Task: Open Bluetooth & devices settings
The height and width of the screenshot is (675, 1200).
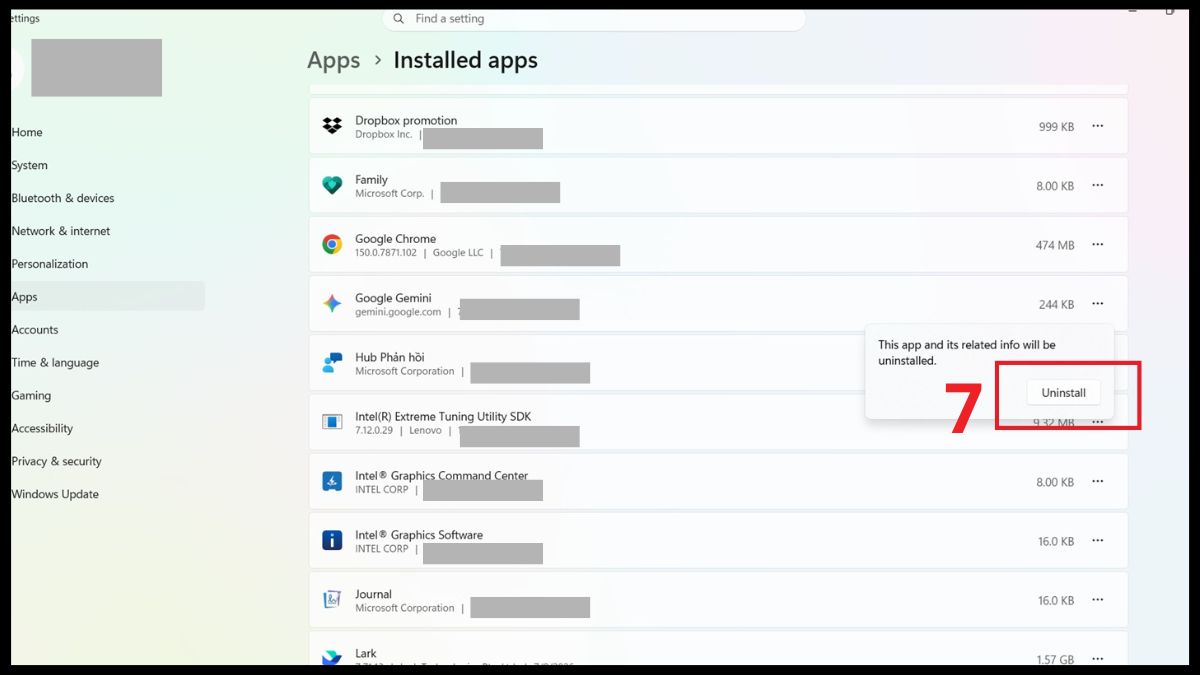Action: tap(62, 198)
